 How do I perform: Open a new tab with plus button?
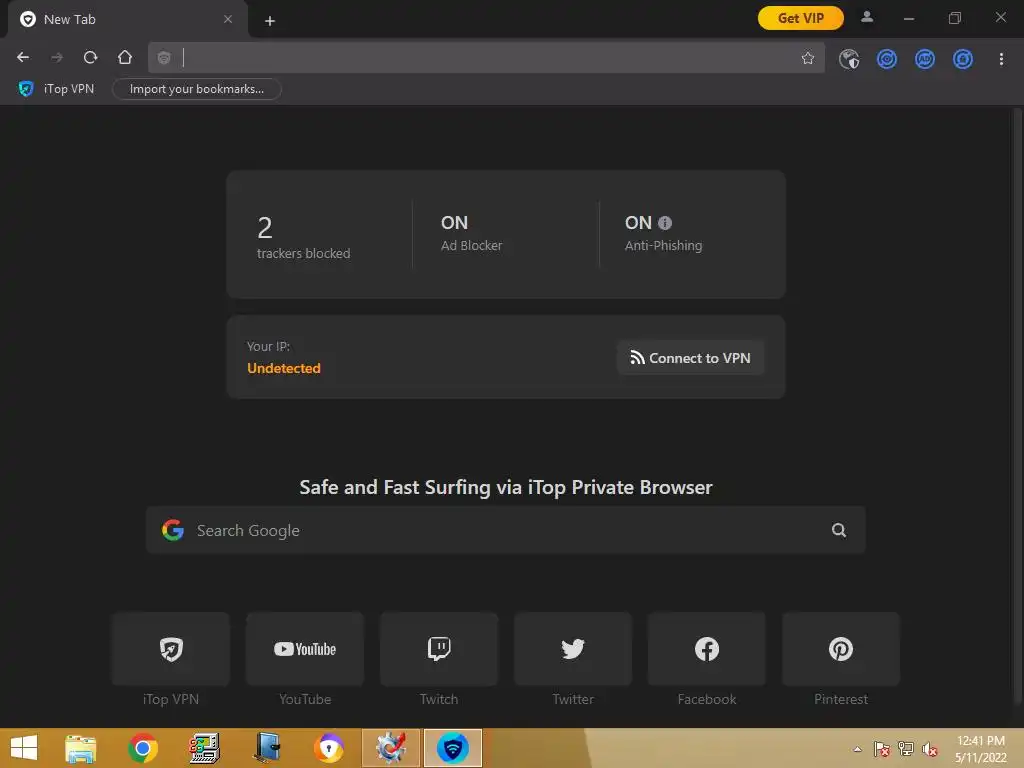270,21
